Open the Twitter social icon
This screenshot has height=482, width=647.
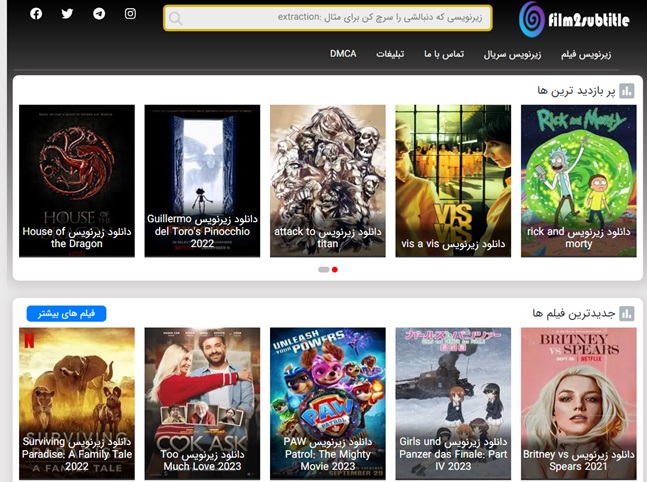tap(67, 14)
